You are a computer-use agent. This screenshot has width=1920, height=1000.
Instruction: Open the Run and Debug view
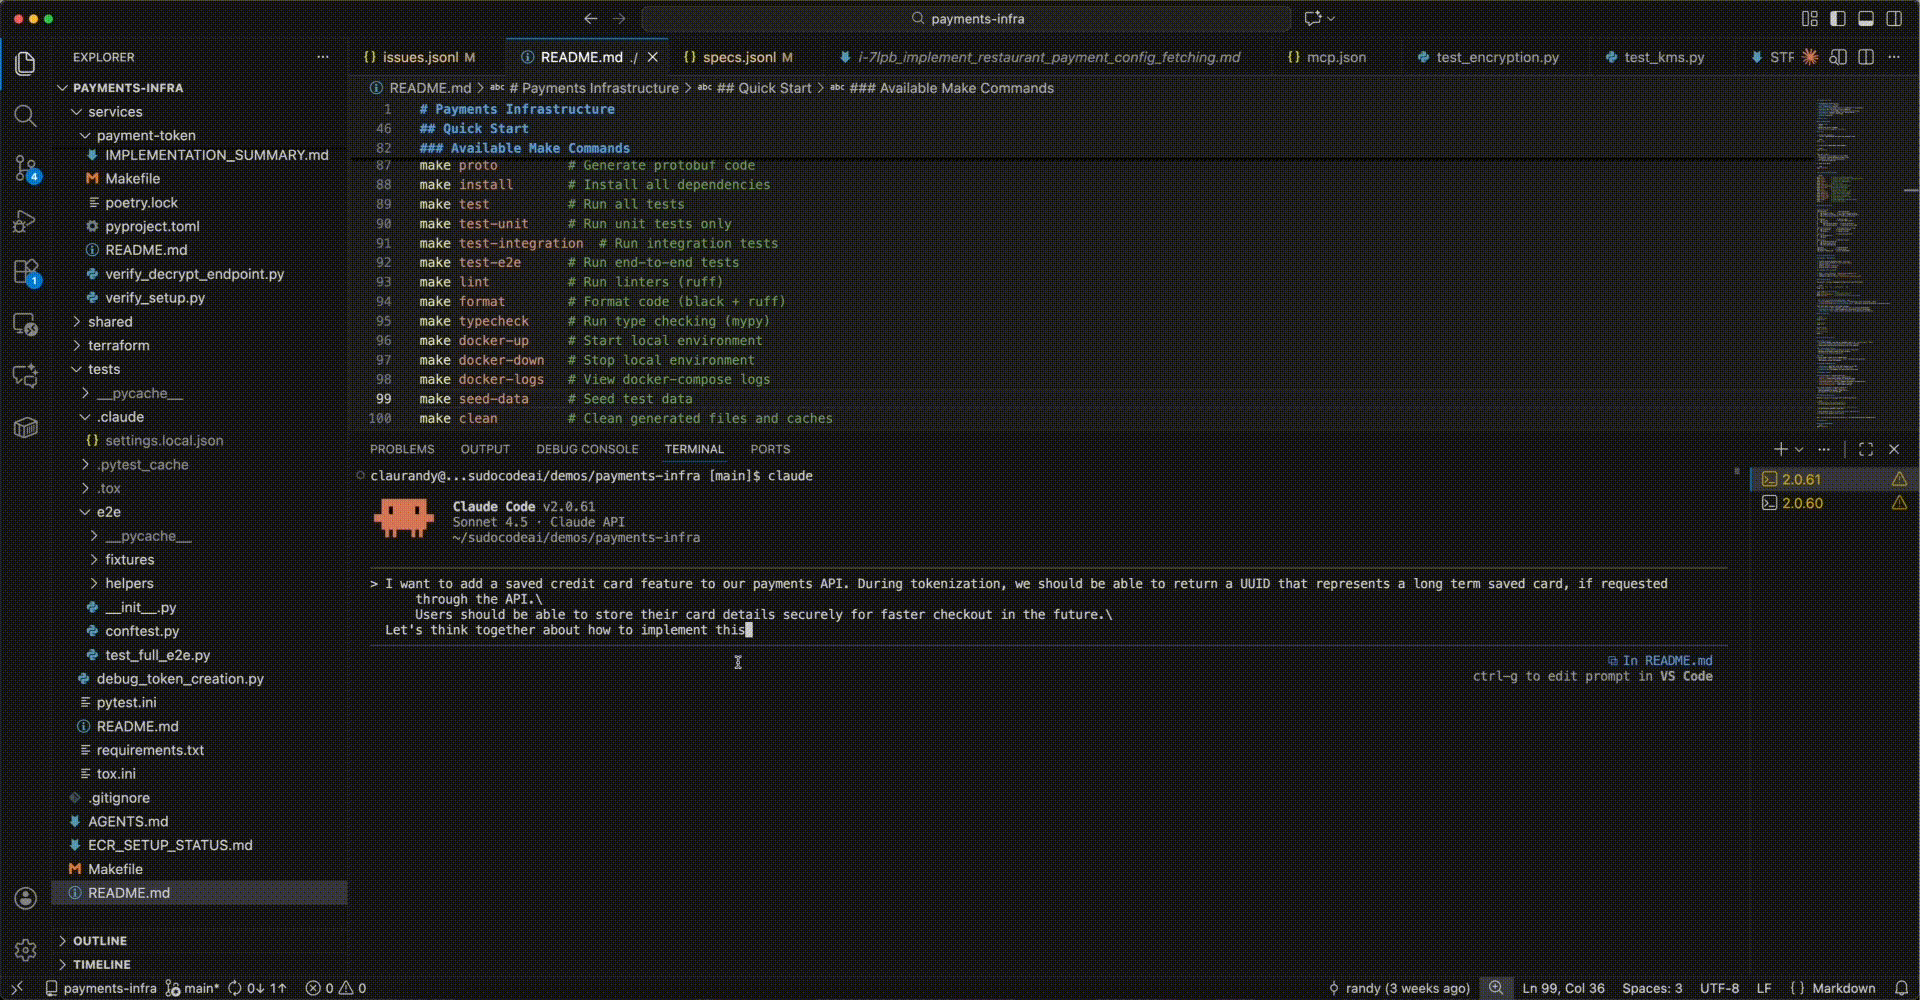[26, 221]
